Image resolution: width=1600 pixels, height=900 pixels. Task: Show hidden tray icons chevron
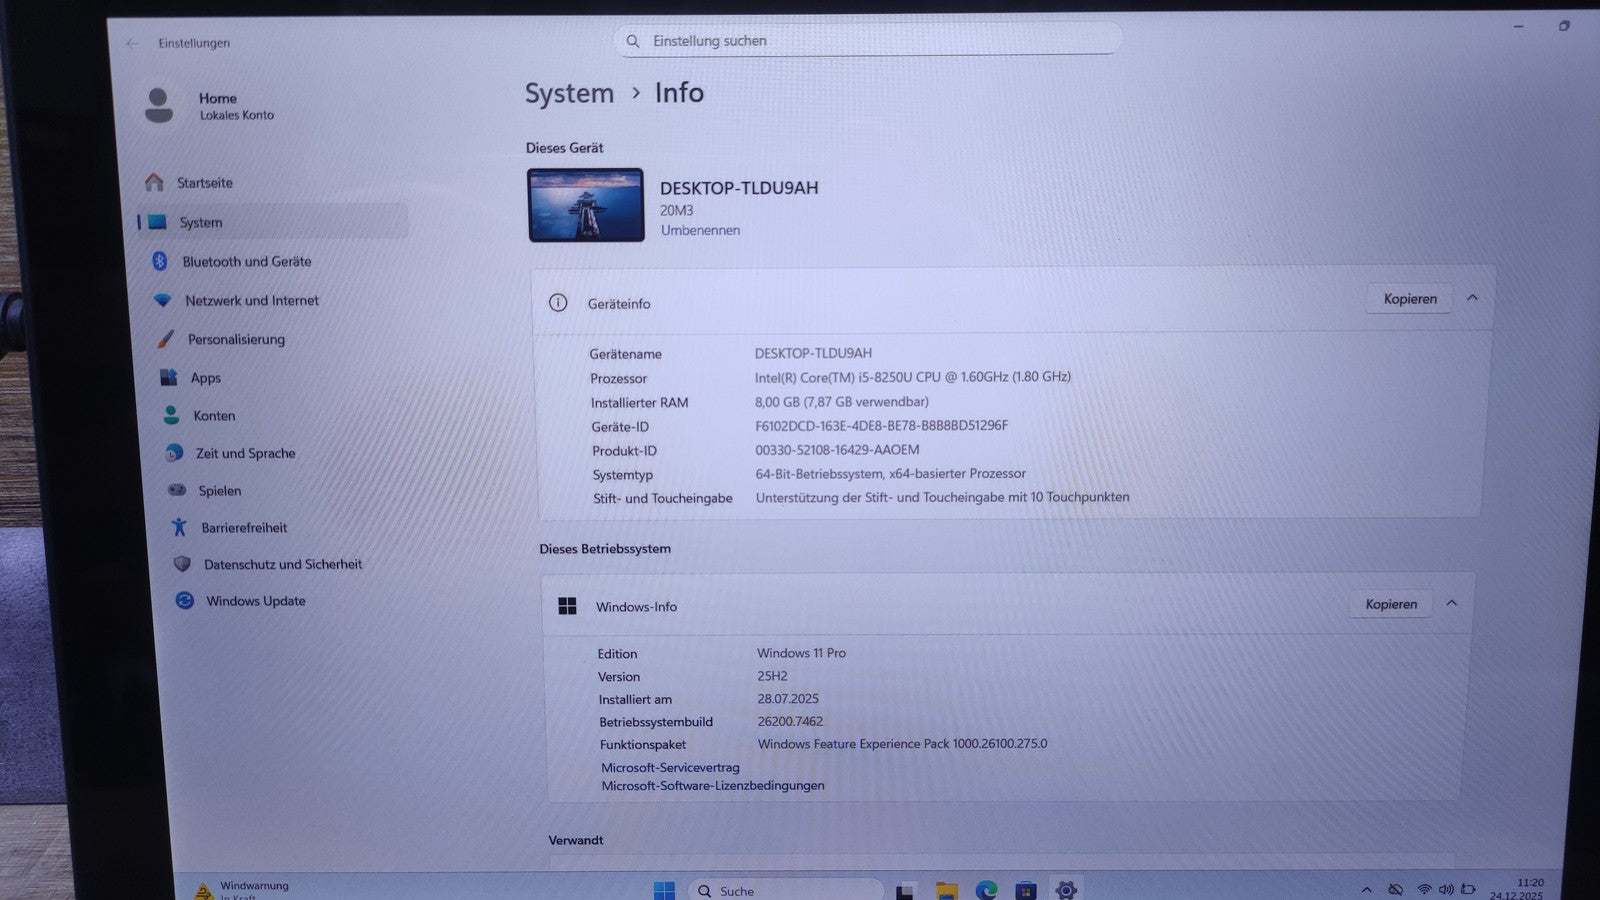click(1366, 889)
